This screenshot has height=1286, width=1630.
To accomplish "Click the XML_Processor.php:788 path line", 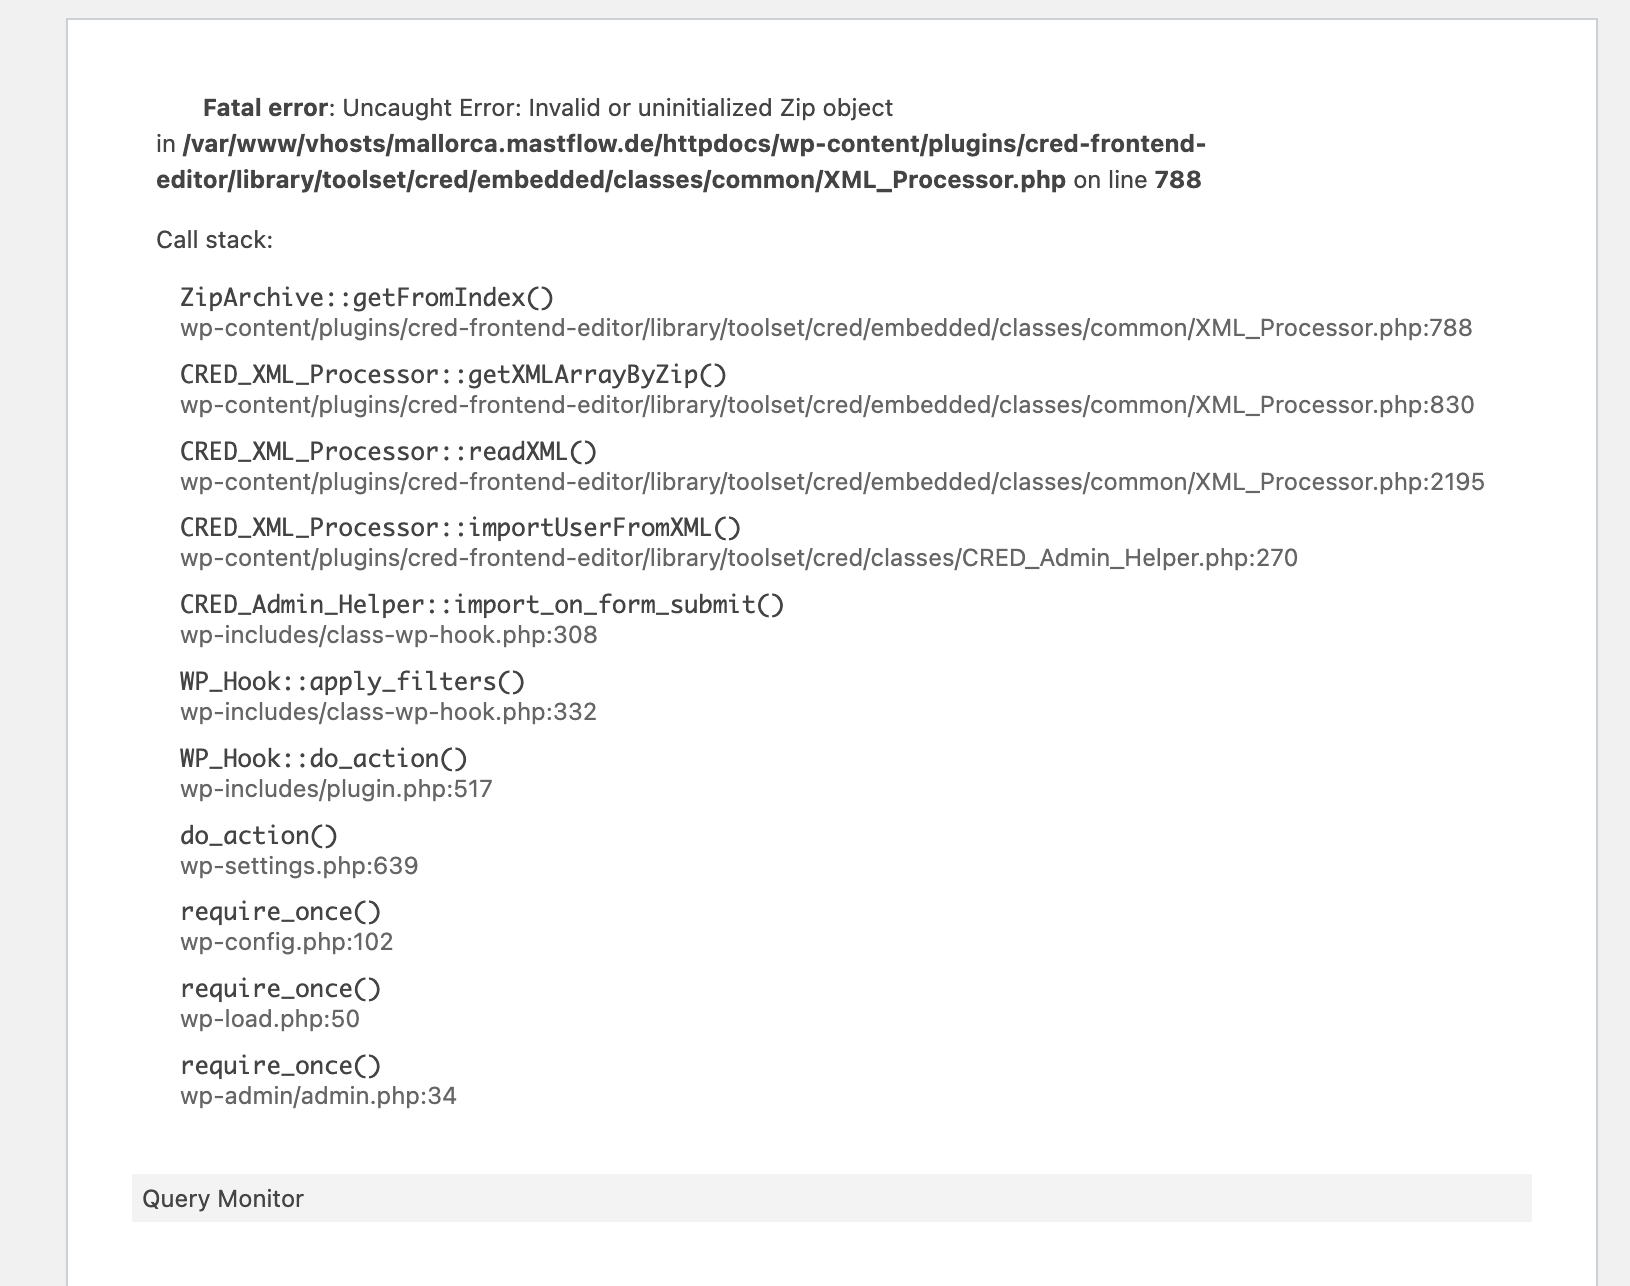I will (x=826, y=328).
